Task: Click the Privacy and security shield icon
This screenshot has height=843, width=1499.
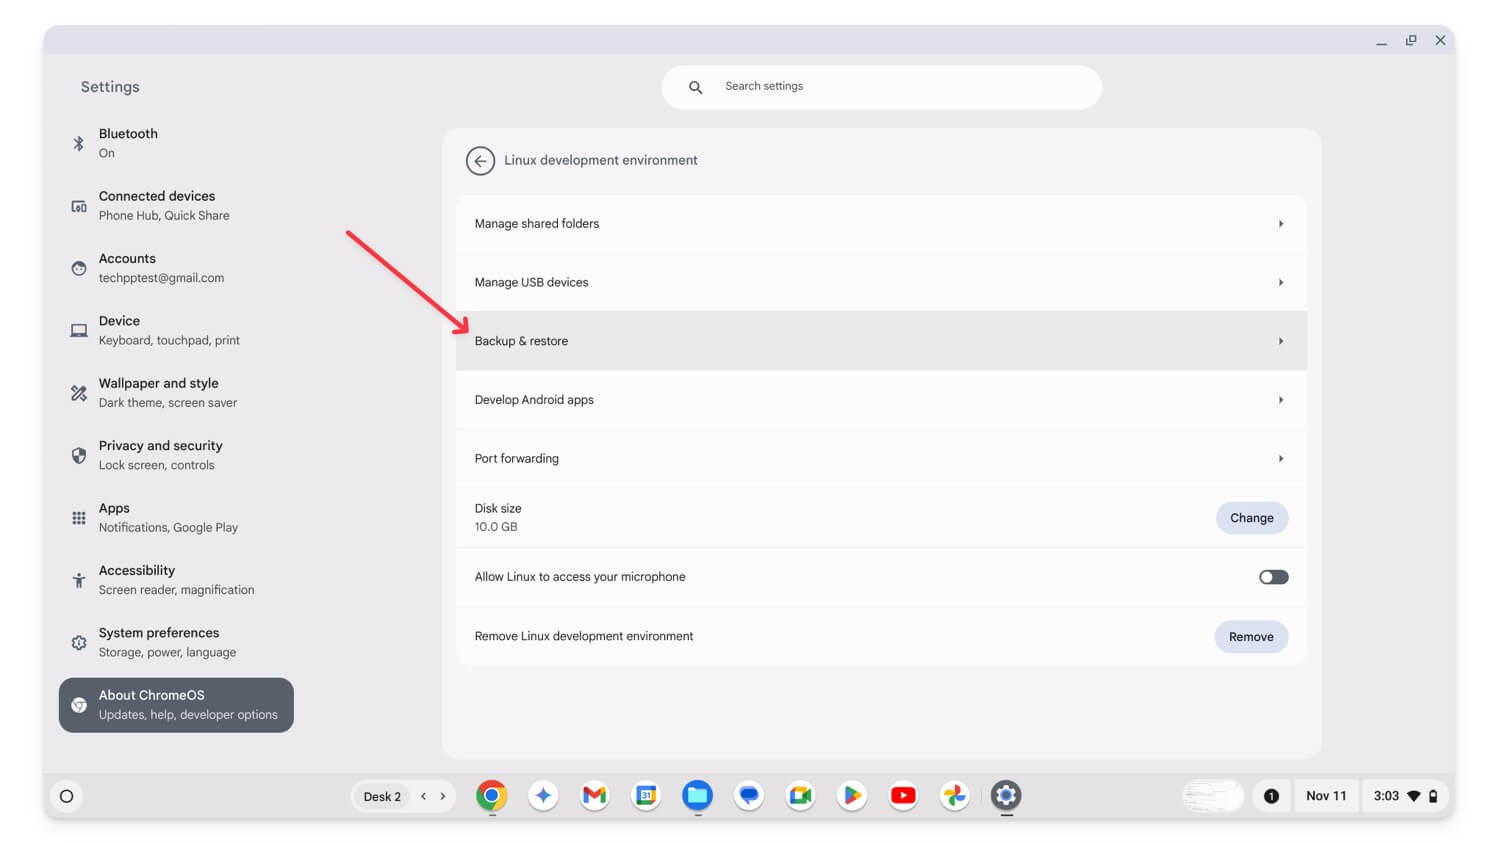Action: click(79, 456)
